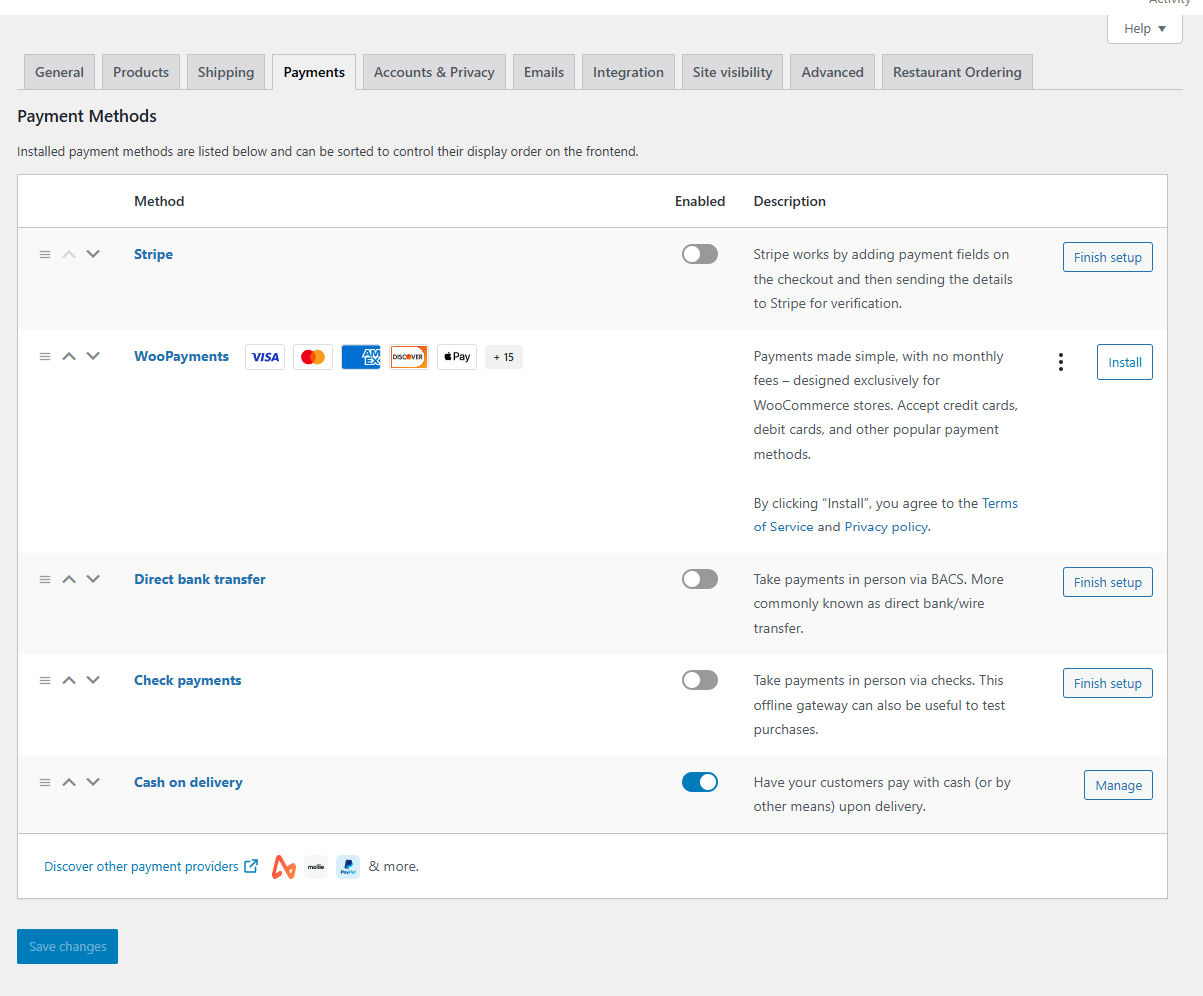
Task: Open the Restaurant Ordering tab
Action: coord(957,72)
